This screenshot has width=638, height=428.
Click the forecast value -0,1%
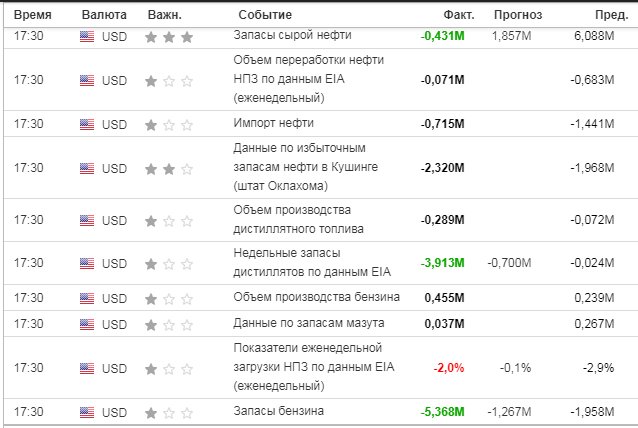click(x=516, y=368)
